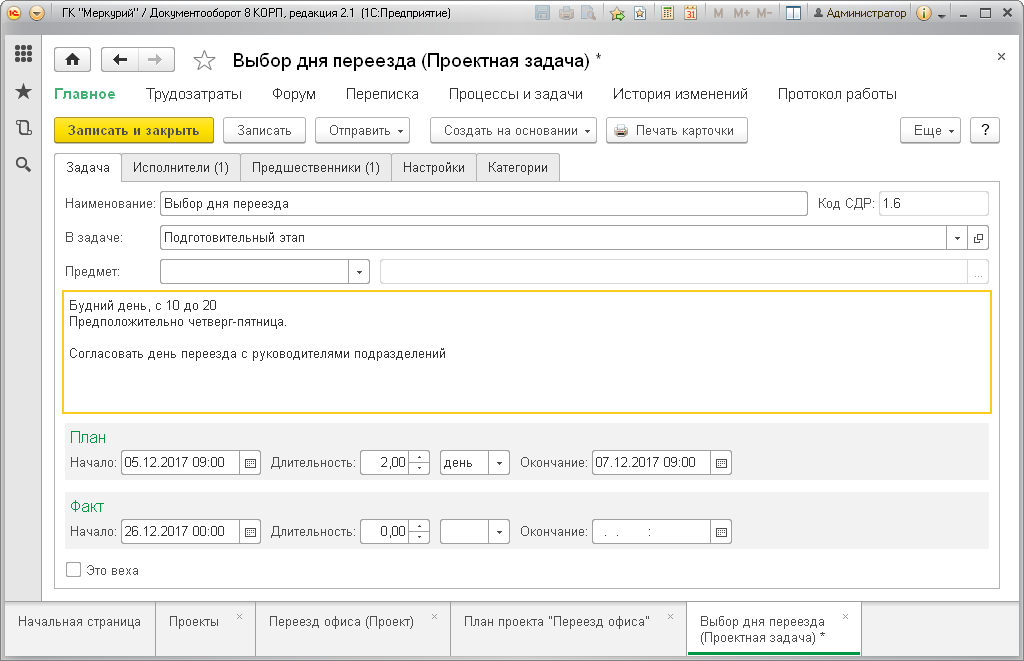
Task: Open the info menu in the title bar
Action: (x=923, y=13)
